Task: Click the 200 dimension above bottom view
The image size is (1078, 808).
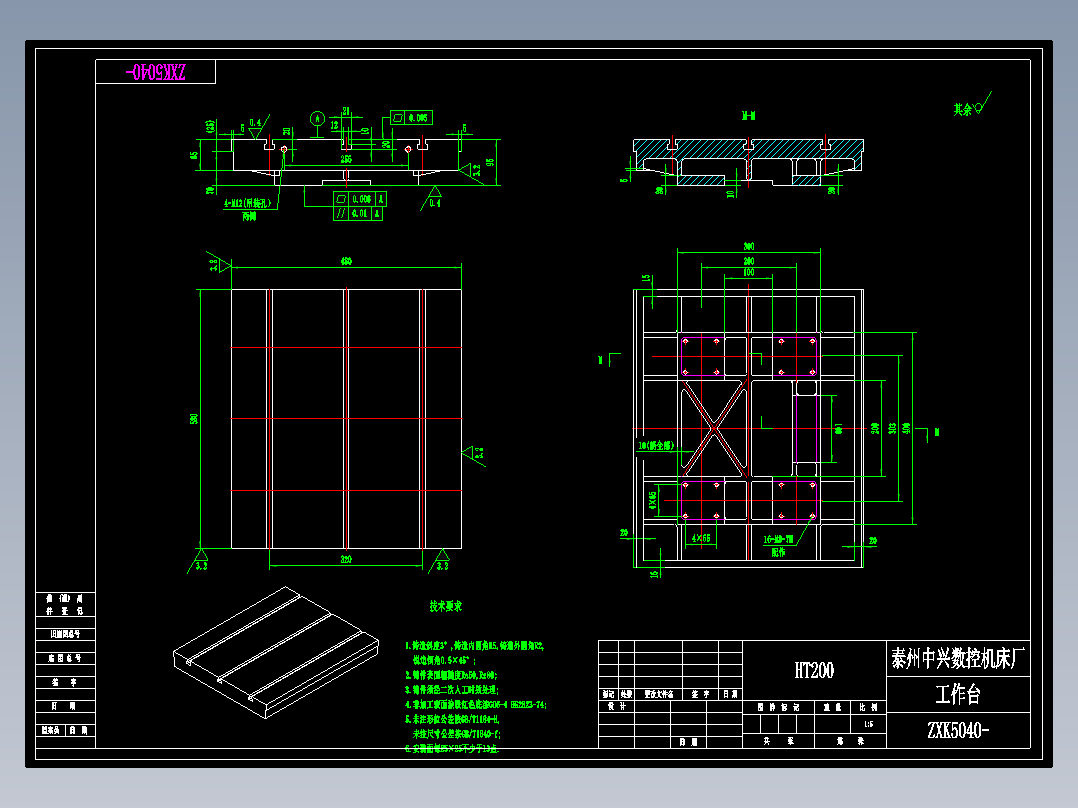Action: (x=749, y=261)
